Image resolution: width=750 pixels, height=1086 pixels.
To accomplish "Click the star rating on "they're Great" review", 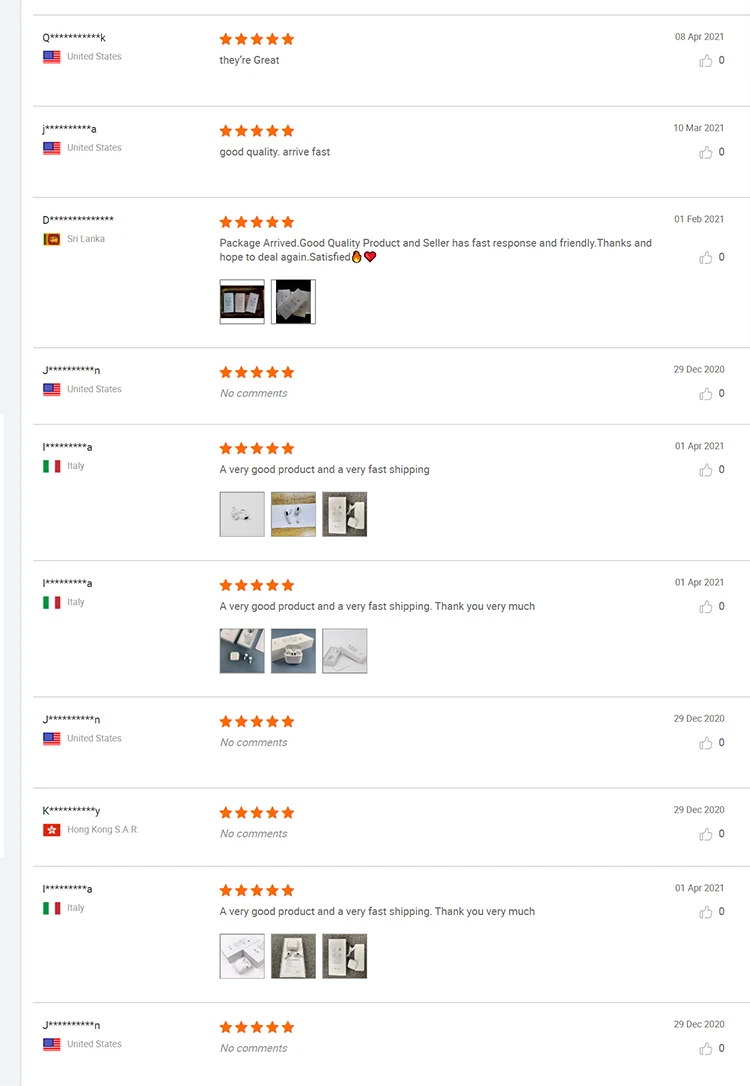I will (257, 39).
